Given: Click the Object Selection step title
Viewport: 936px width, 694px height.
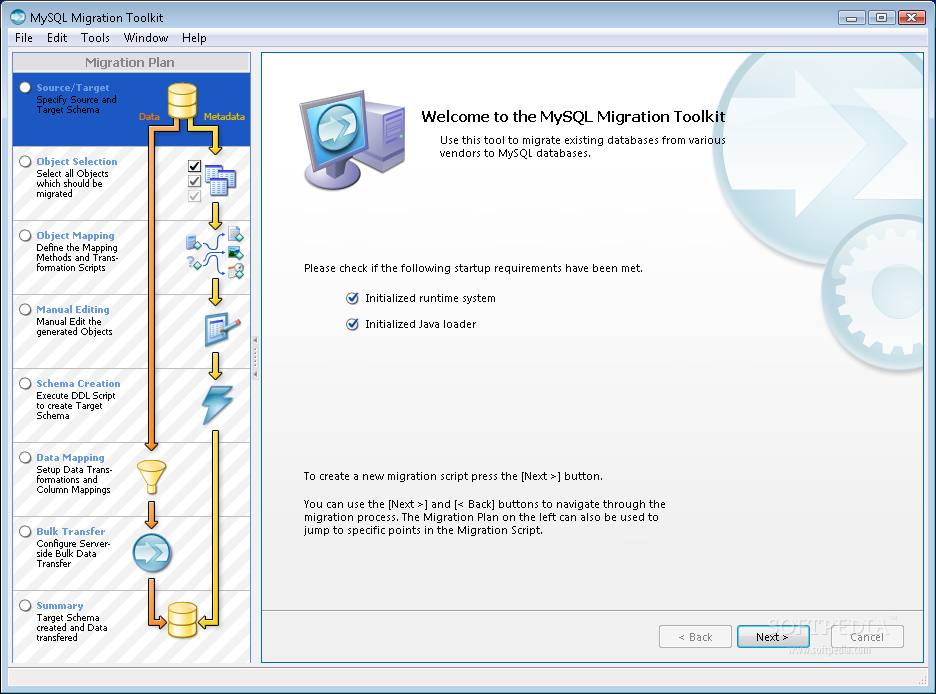Looking at the screenshot, I should tap(77, 161).
